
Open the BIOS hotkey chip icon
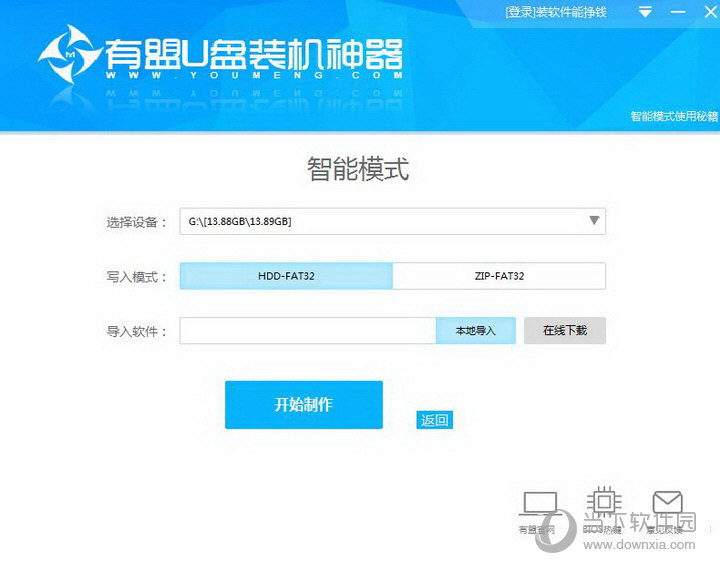[604, 502]
